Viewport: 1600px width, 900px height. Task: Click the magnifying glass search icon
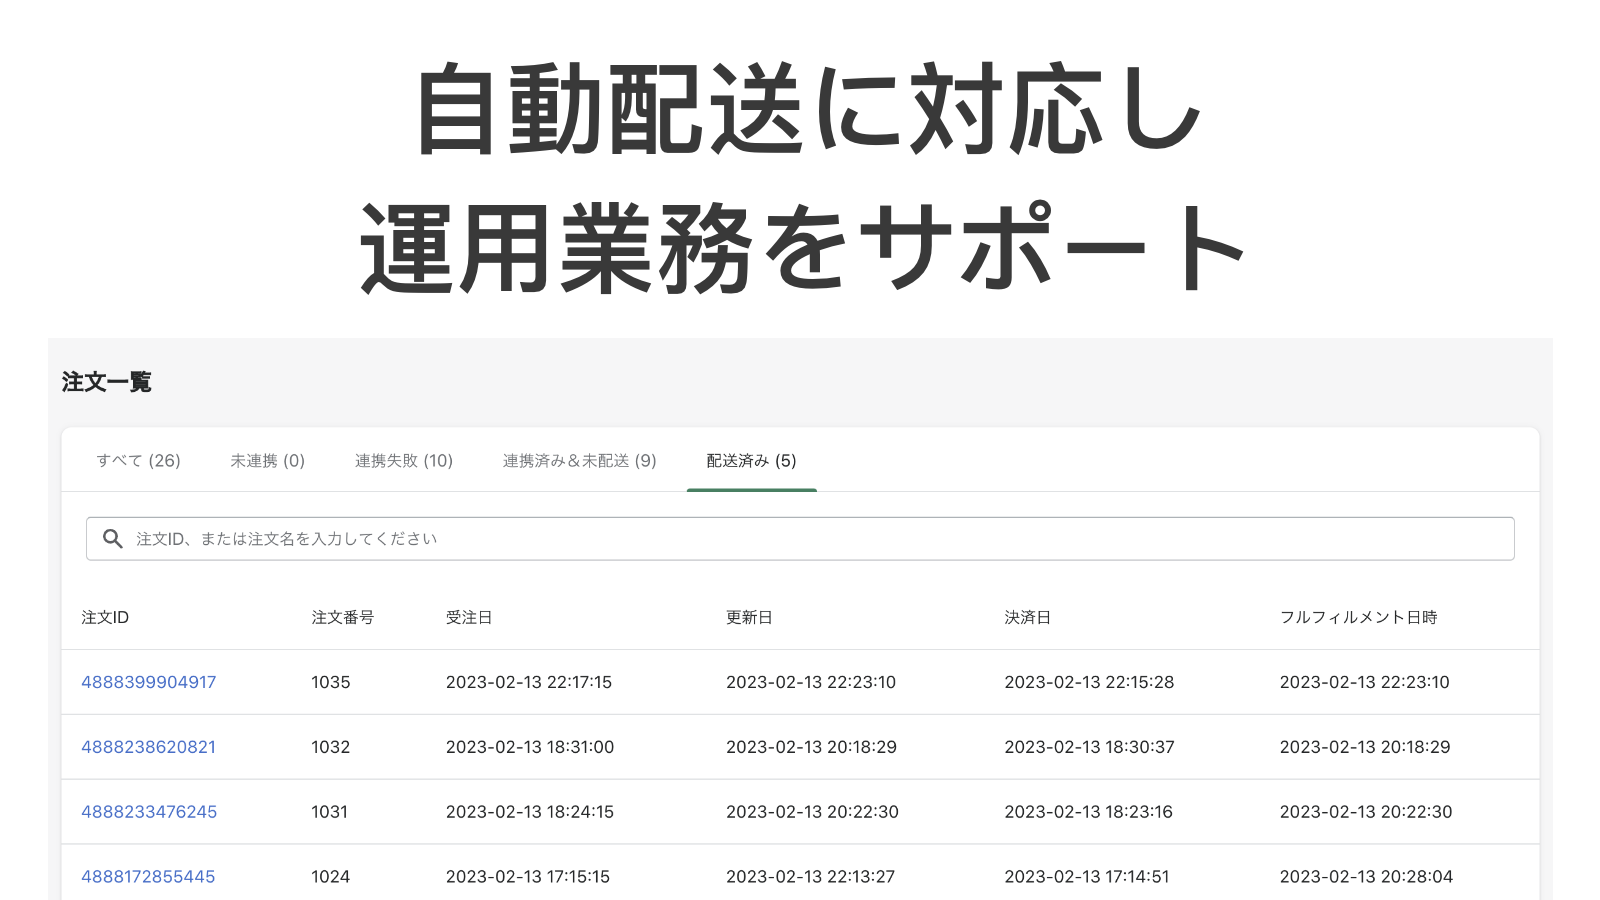[x=112, y=538]
